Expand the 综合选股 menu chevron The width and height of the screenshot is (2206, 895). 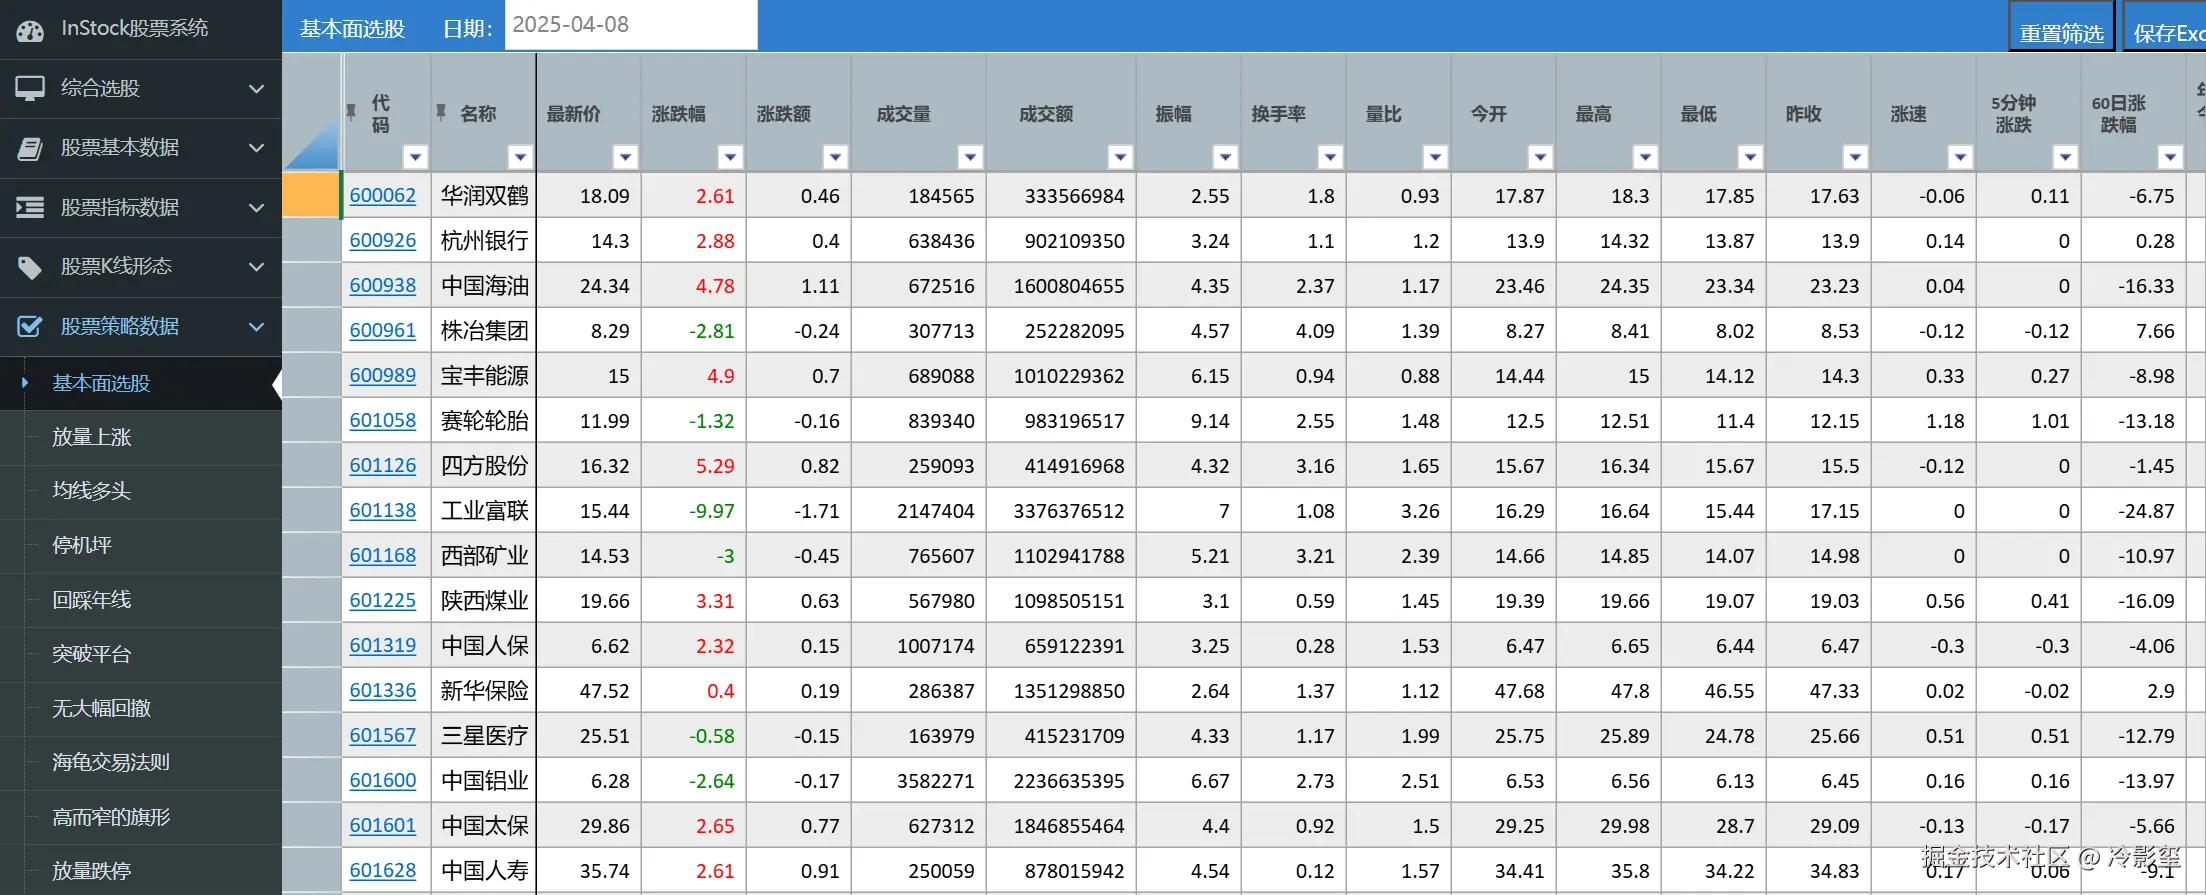click(256, 88)
